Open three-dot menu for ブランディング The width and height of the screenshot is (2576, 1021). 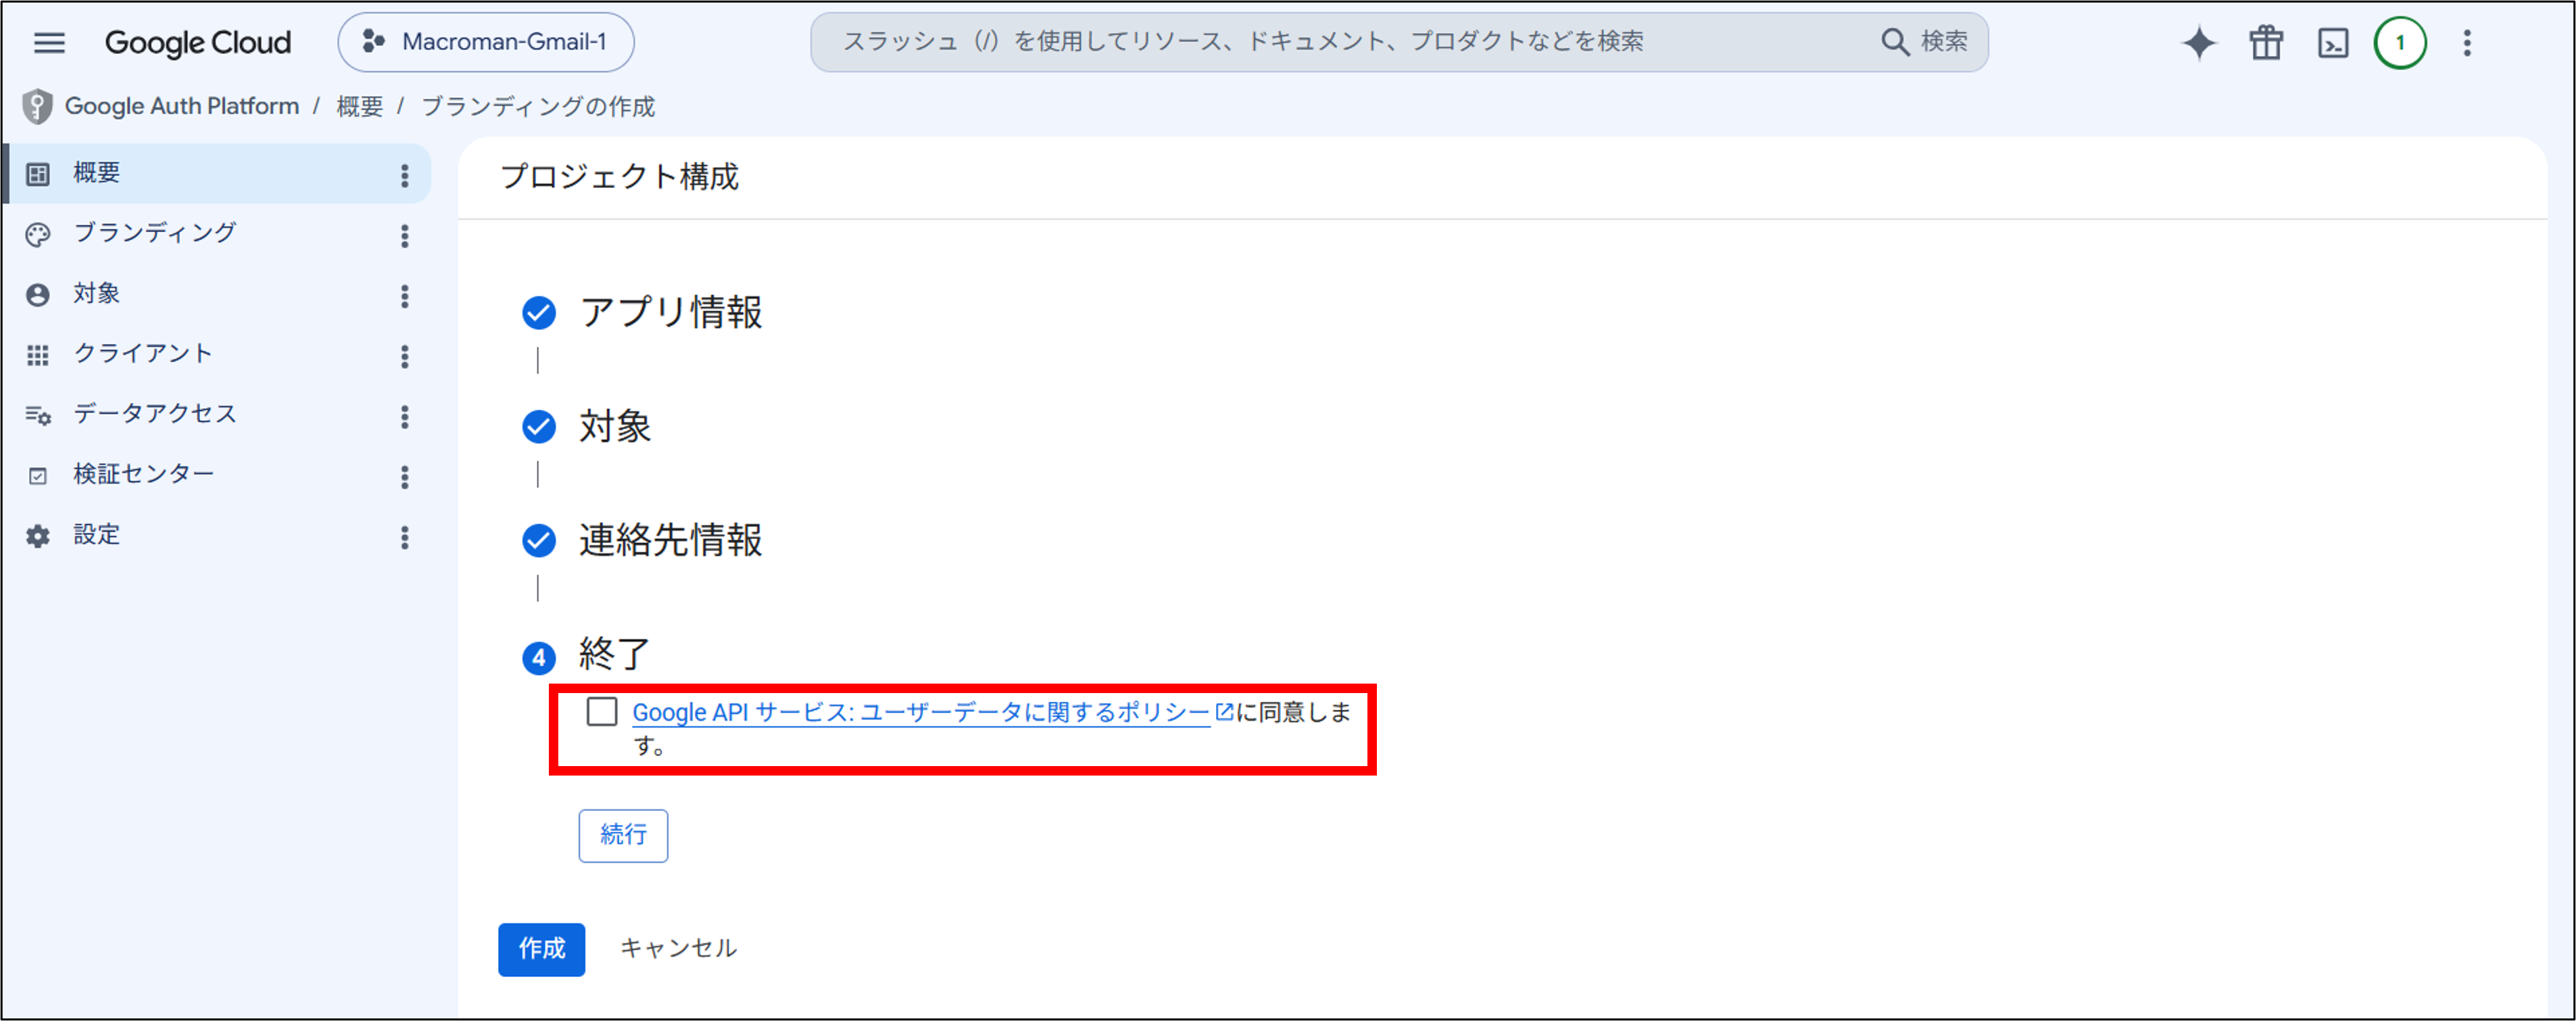[405, 236]
